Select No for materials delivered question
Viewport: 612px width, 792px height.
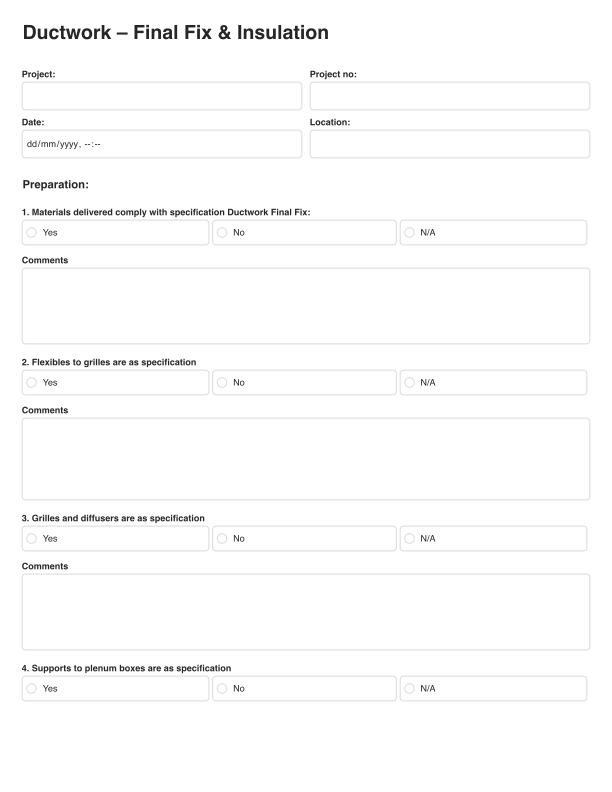[x=222, y=232]
